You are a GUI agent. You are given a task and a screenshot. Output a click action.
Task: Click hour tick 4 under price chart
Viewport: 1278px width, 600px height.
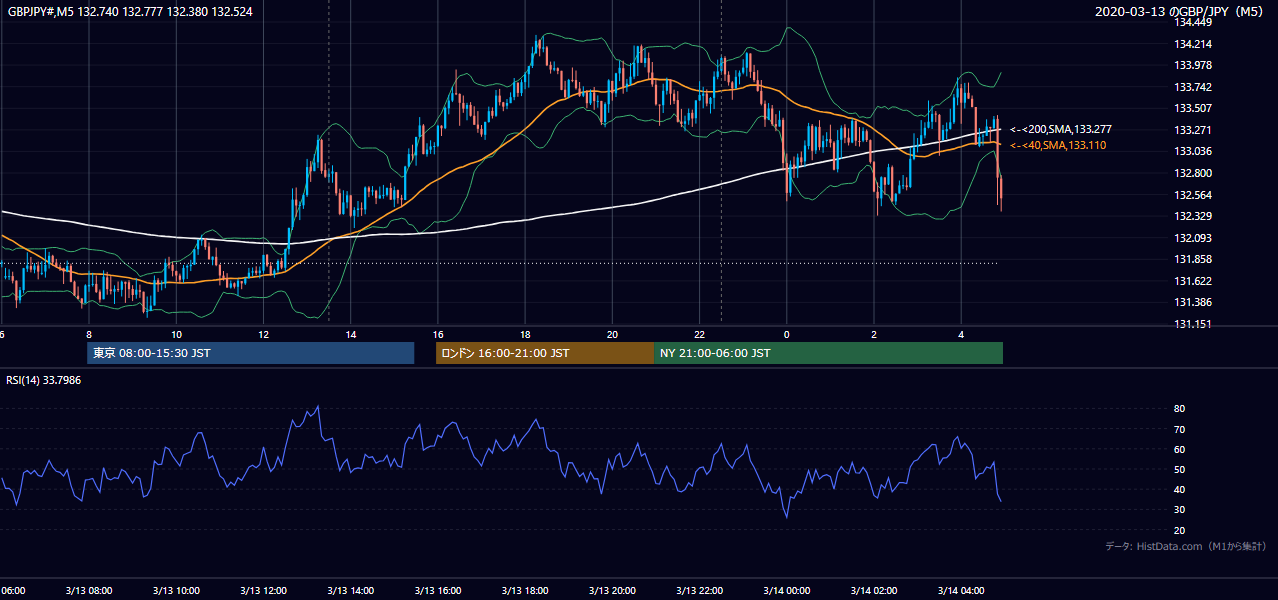[961, 334]
